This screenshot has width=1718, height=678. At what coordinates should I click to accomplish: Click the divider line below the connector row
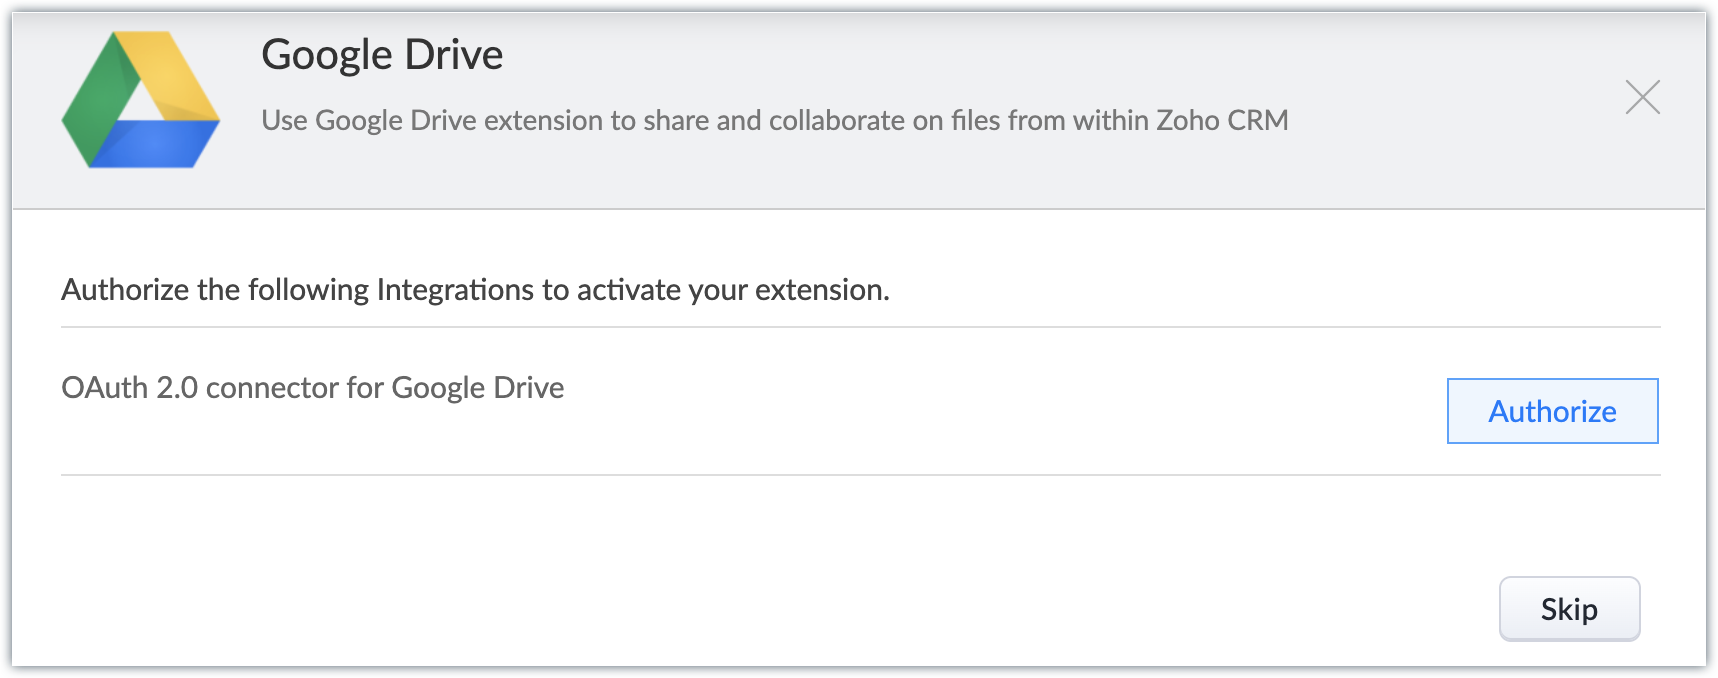(860, 475)
